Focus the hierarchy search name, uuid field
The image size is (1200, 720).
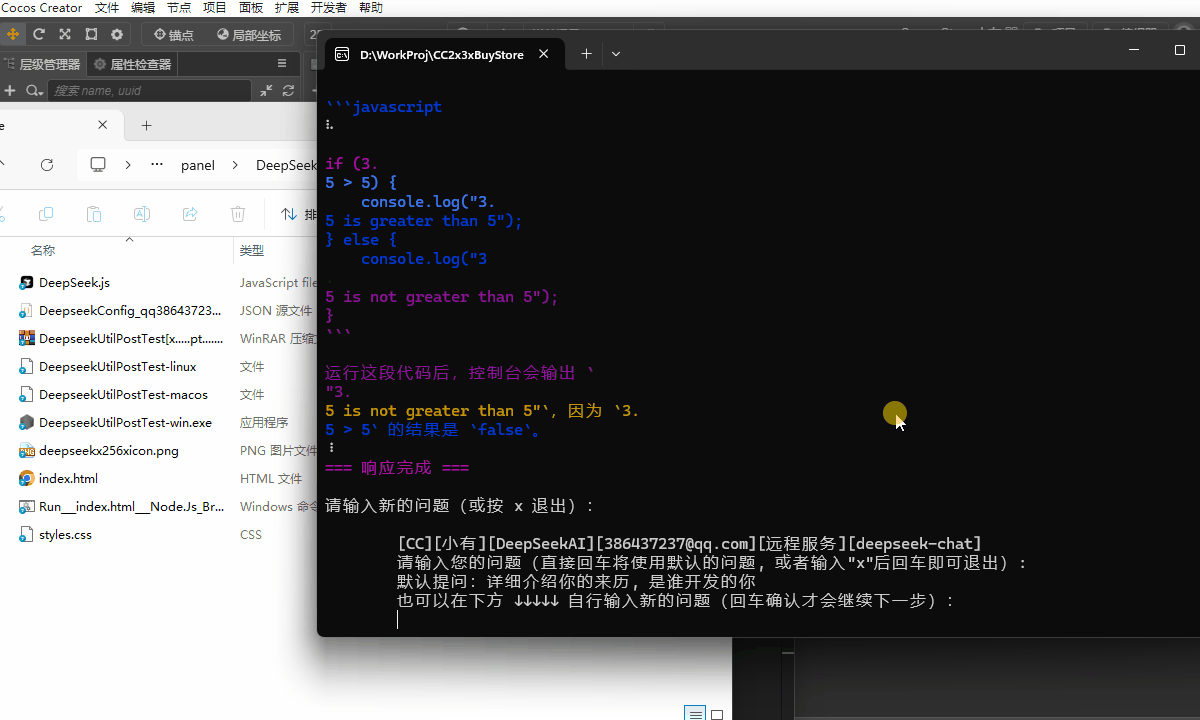pos(150,90)
